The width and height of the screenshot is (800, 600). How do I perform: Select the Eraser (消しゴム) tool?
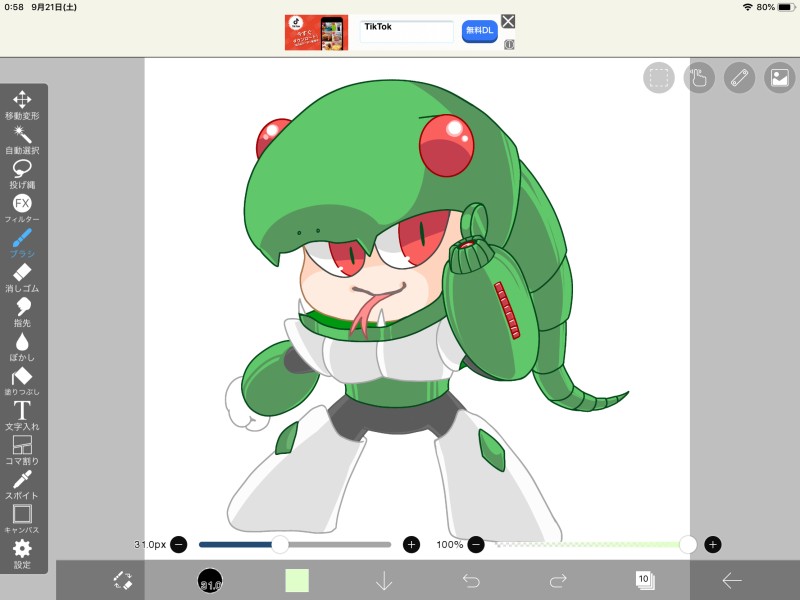[x=22, y=278]
